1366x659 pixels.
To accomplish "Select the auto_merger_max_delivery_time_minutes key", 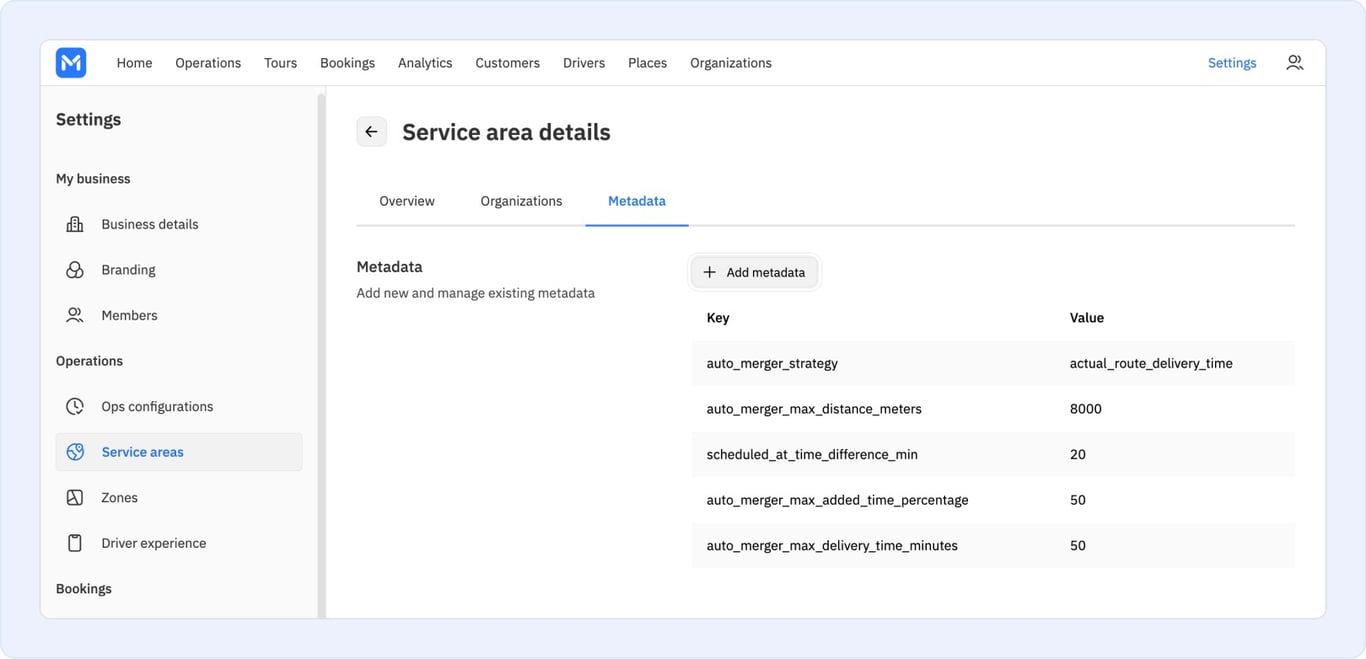I will [x=832, y=545].
